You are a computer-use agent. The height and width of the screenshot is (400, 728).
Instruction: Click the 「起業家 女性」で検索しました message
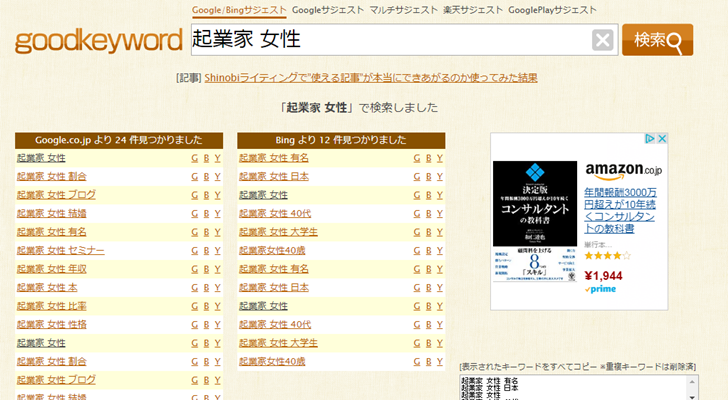[358, 108]
